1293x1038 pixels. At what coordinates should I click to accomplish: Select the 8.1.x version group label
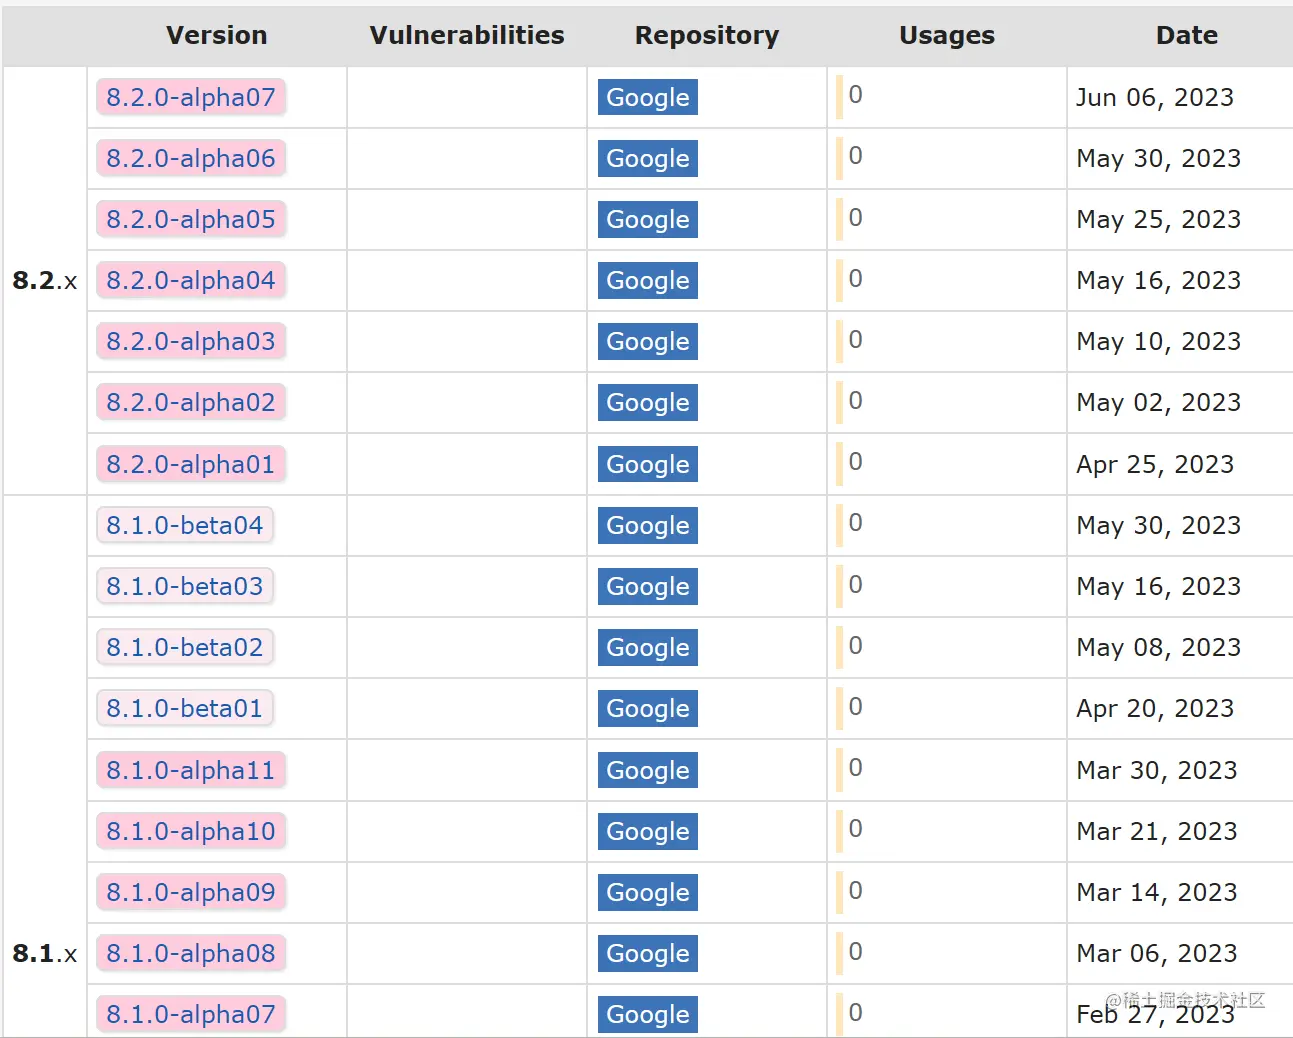pyautogui.click(x=45, y=953)
